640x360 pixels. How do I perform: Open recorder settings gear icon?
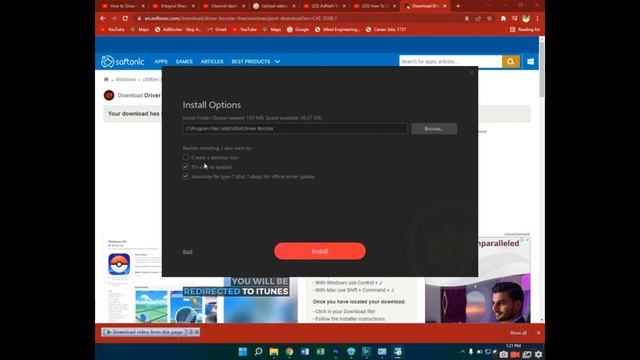[x=538, y=355]
